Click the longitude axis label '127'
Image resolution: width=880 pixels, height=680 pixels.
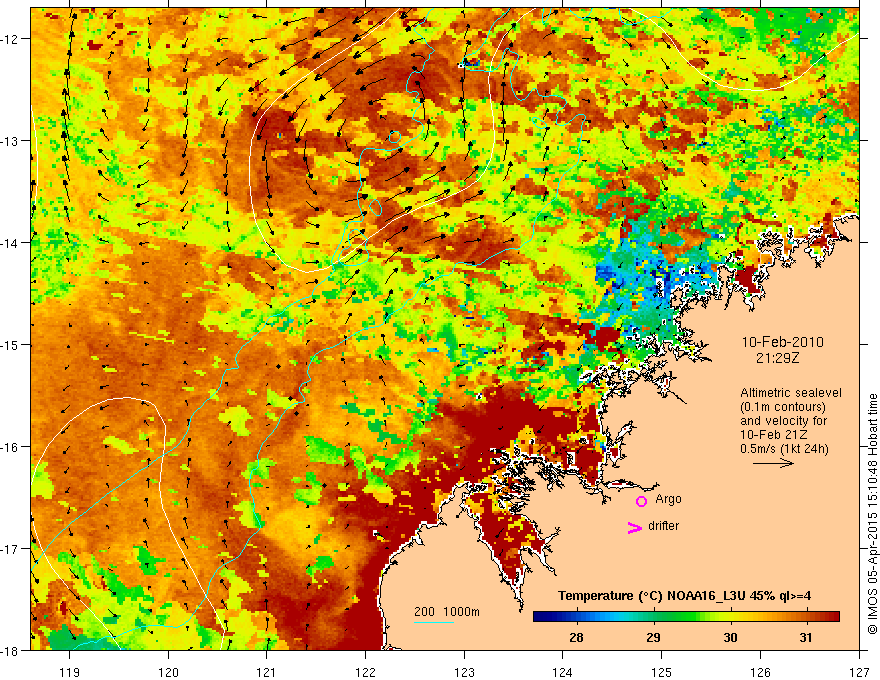(859, 672)
